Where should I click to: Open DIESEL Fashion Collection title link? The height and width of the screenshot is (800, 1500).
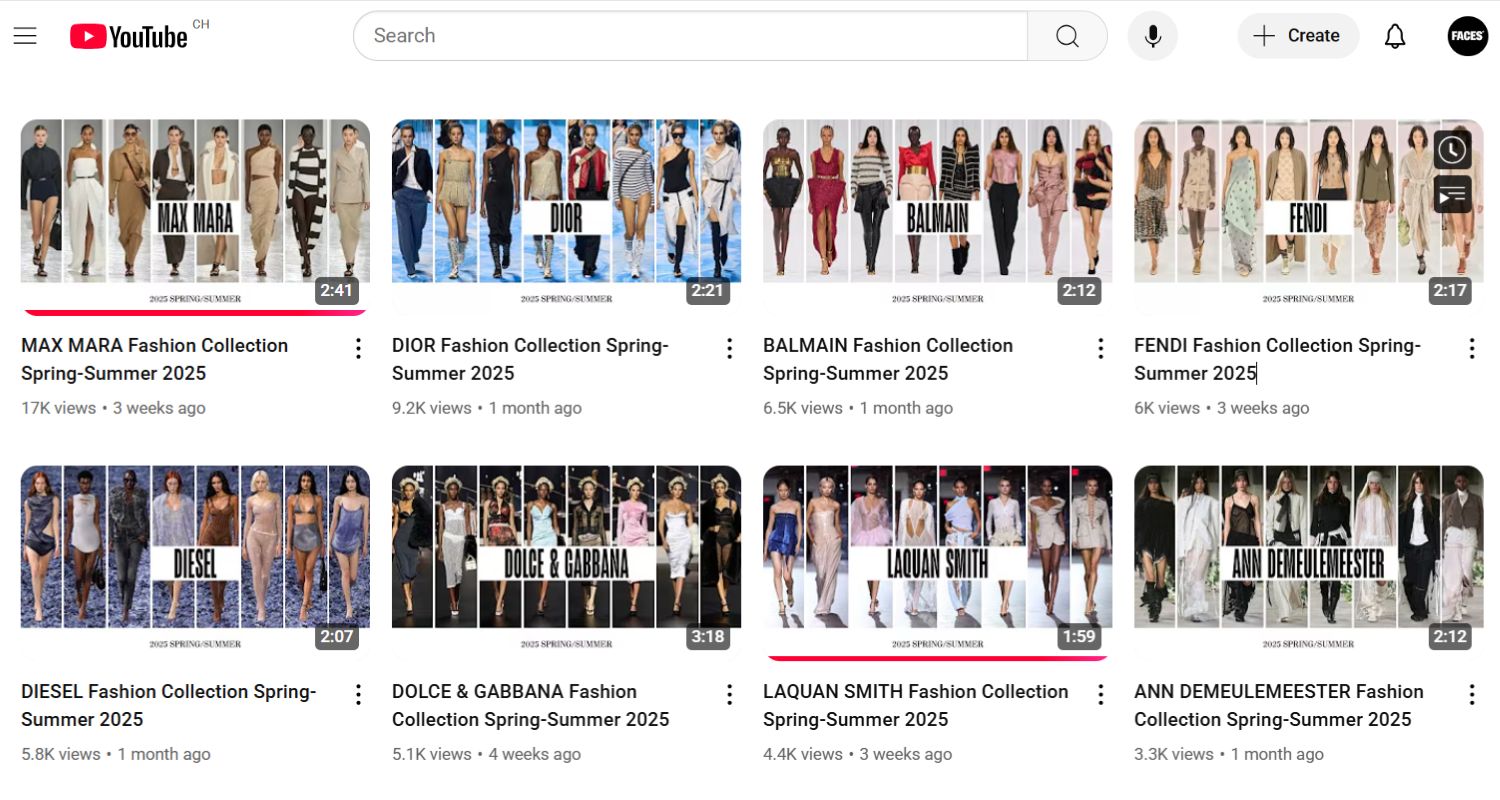tap(168, 705)
